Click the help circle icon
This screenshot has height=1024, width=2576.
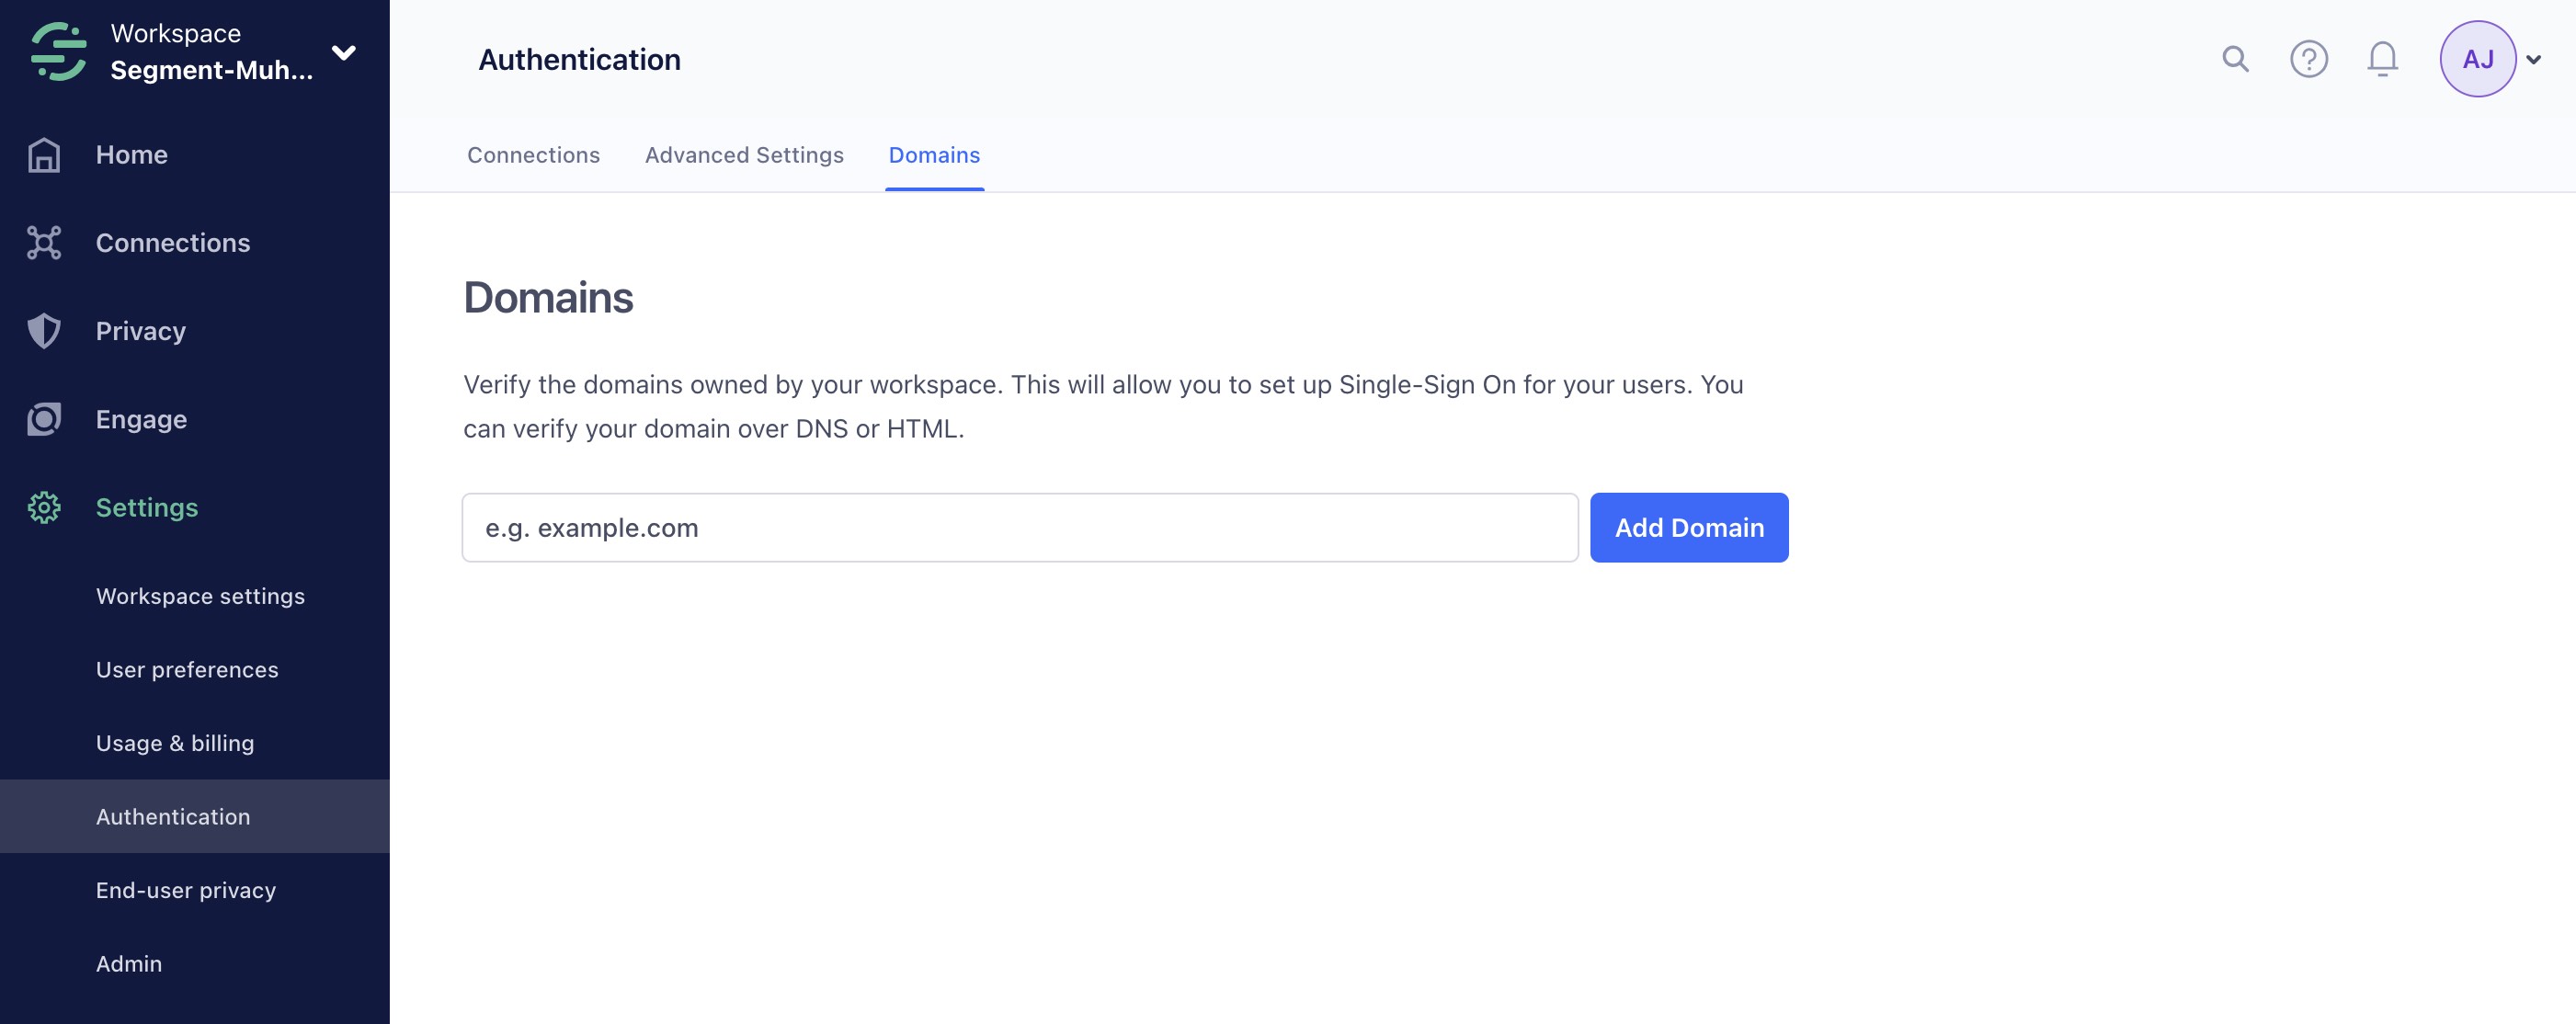(2308, 58)
